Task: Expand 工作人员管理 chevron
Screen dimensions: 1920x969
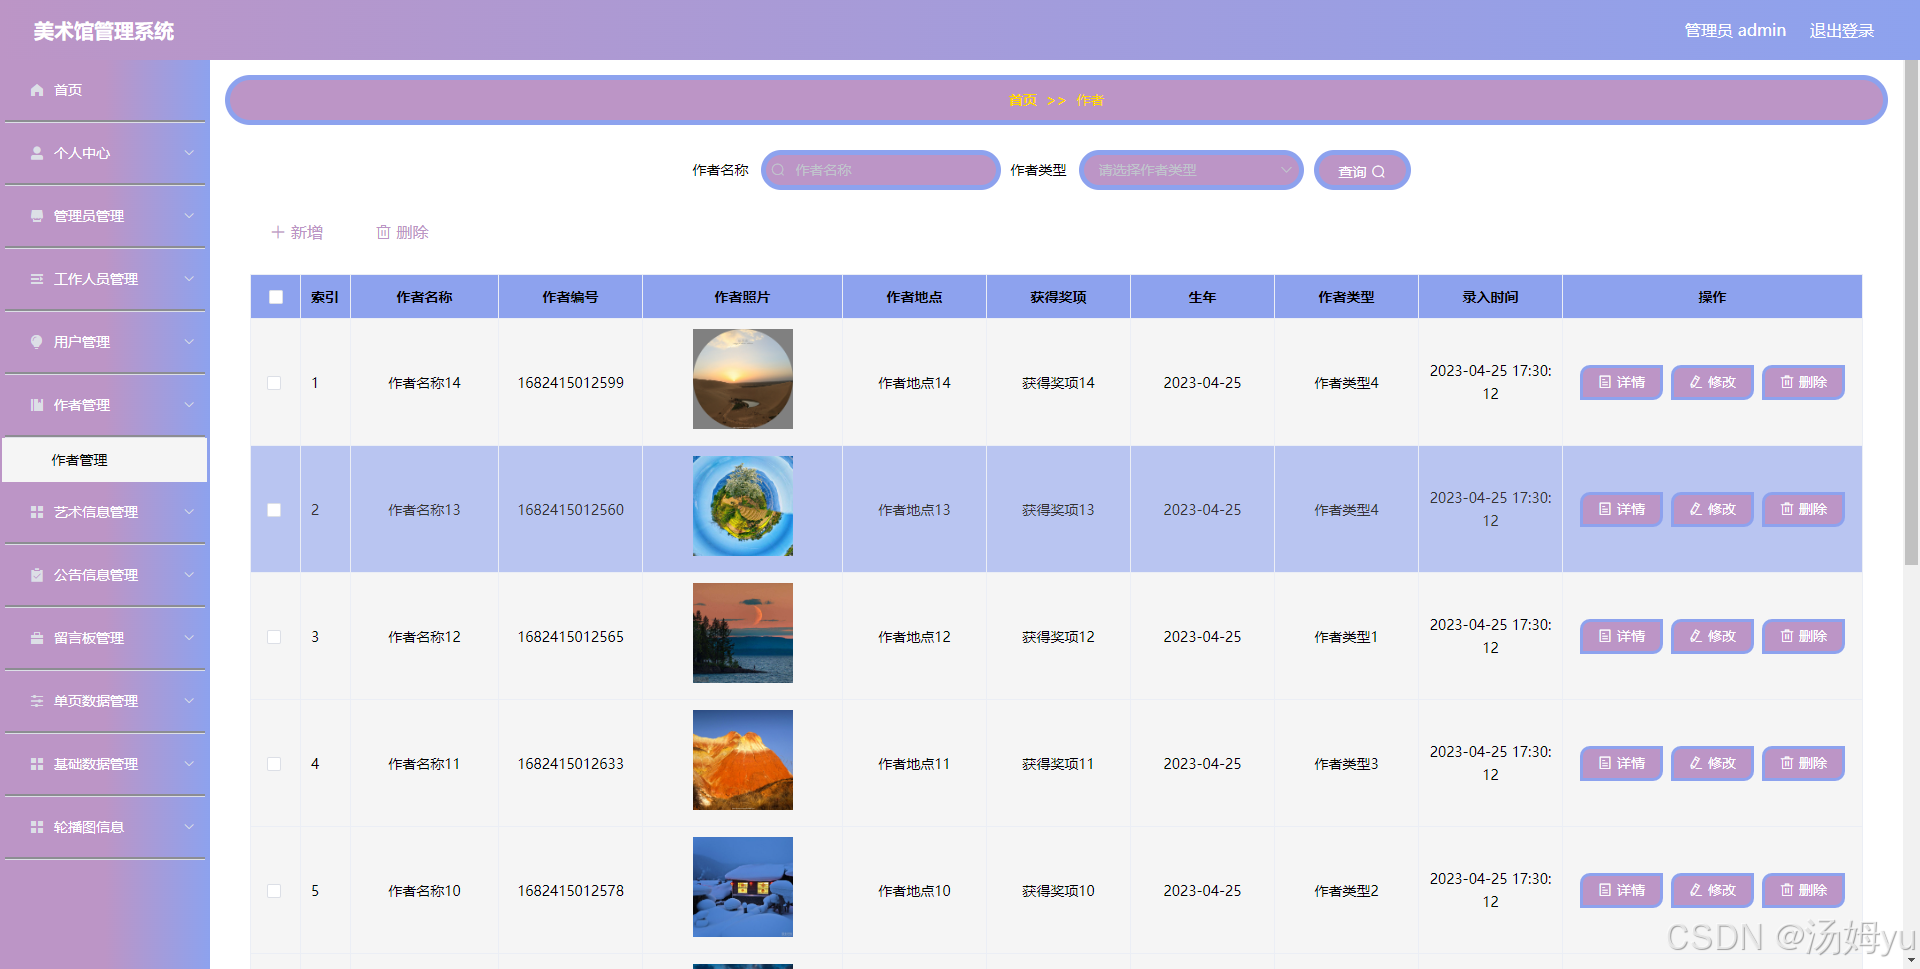Action: 189,279
